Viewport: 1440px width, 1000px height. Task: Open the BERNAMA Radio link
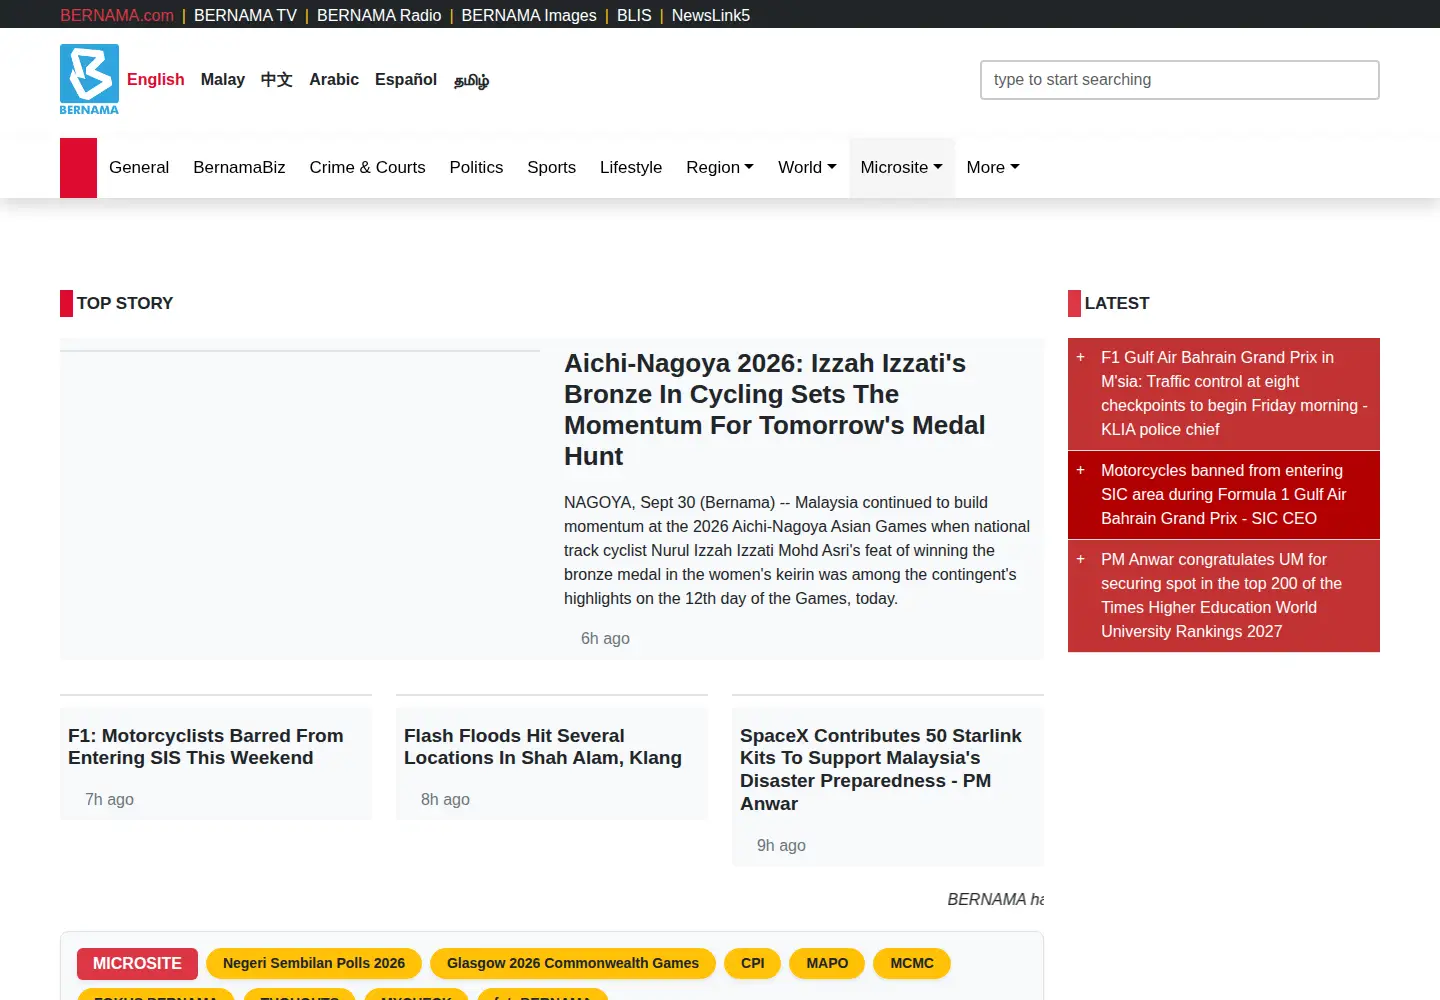(379, 15)
